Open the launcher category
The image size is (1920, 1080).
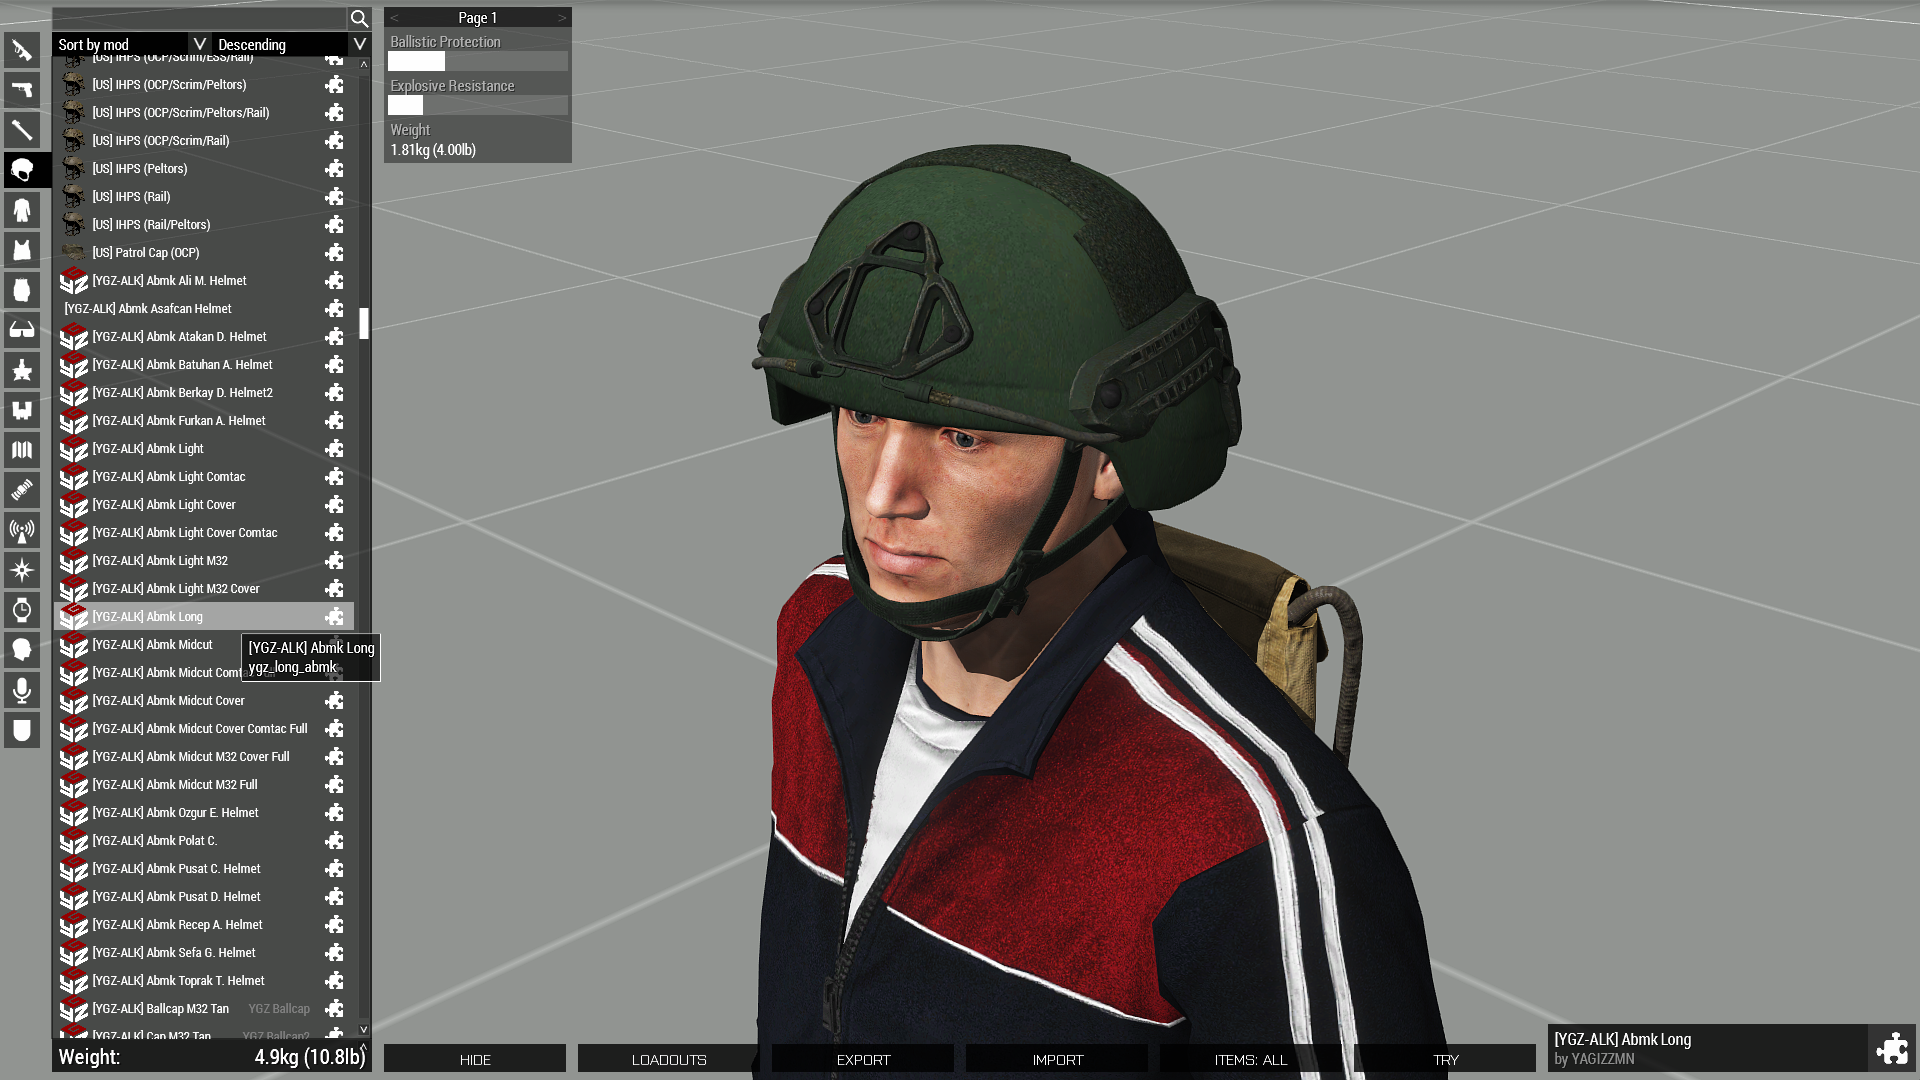22,130
